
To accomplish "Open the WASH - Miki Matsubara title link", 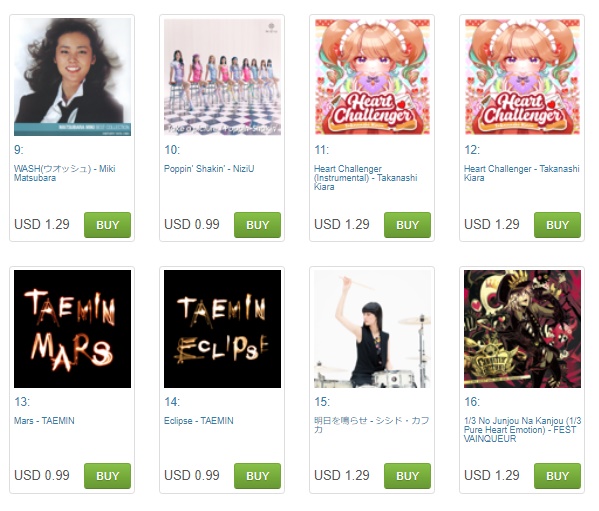I will (x=65, y=173).
